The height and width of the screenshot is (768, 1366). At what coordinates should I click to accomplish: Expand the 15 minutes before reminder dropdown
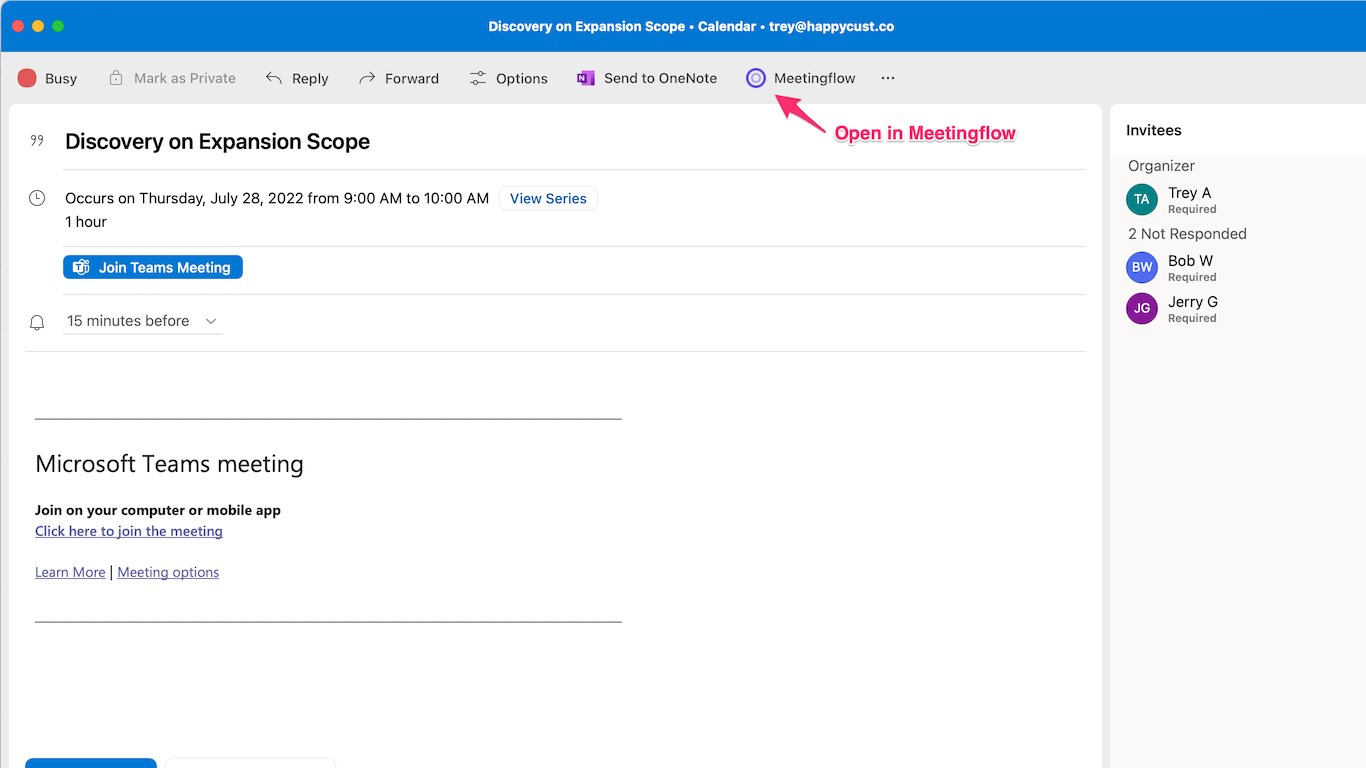tap(143, 321)
